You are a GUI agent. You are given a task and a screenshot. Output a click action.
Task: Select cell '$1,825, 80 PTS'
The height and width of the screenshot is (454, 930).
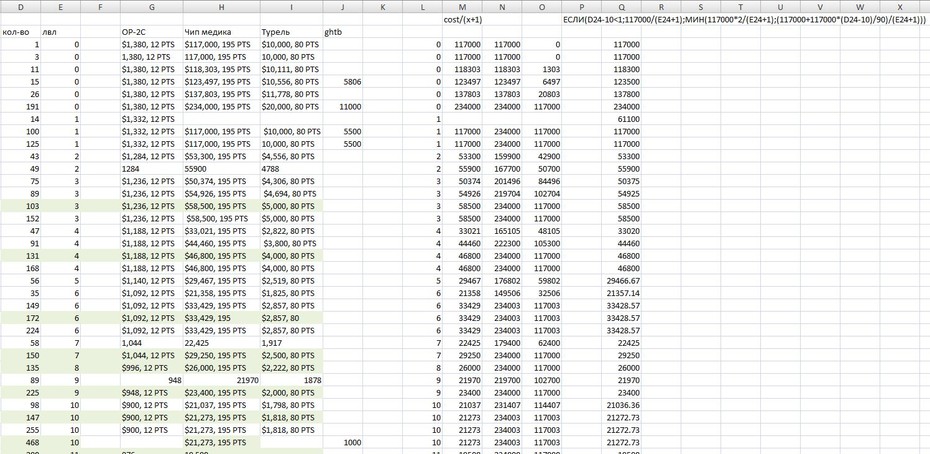click(291, 293)
